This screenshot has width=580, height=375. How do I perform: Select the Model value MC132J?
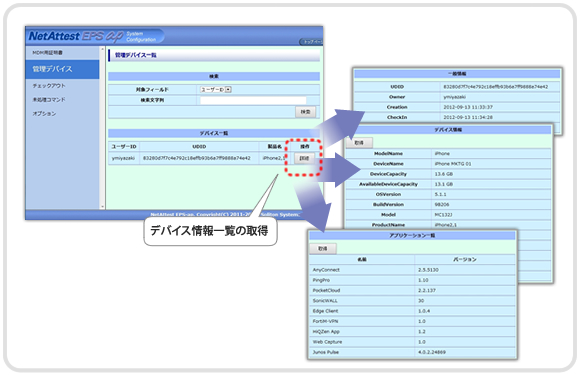444,215
